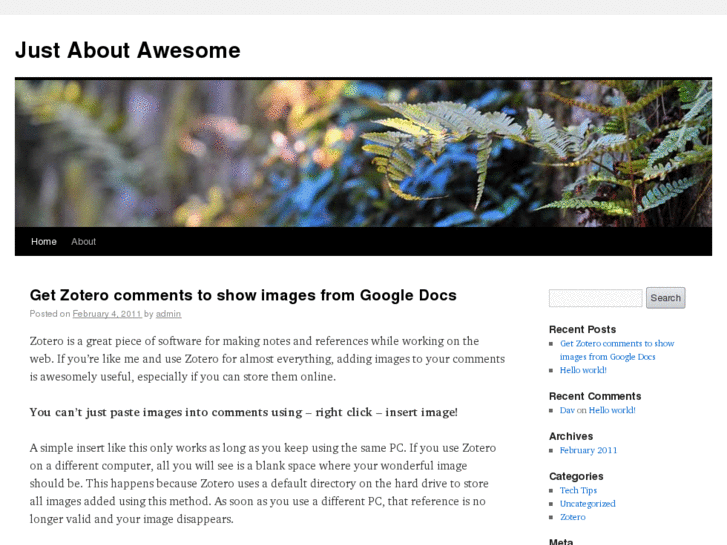Focus the sidebar search input field
The width and height of the screenshot is (727, 545).
click(x=595, y=298)
